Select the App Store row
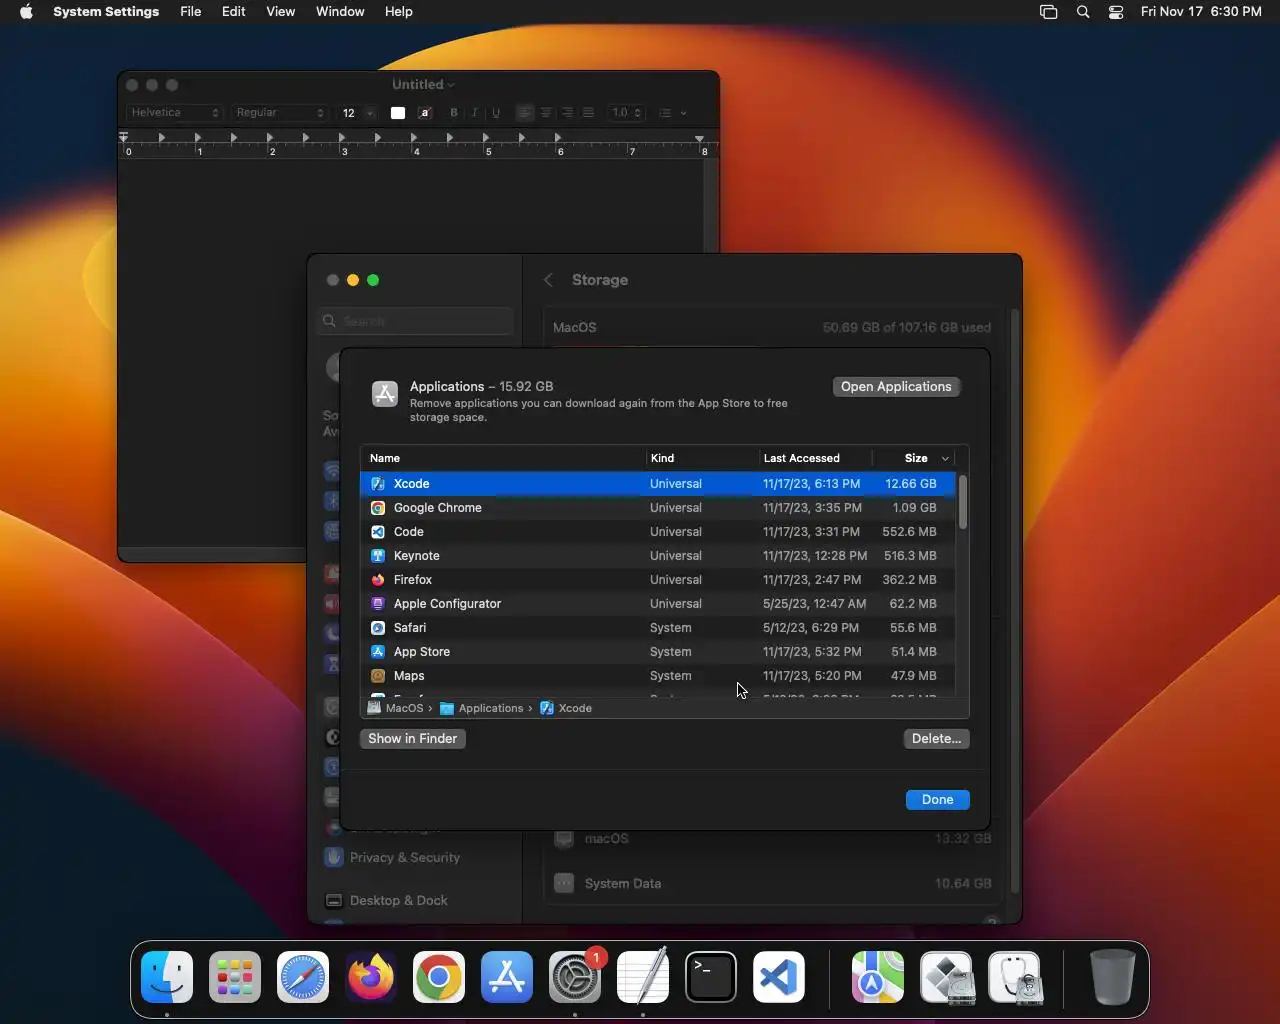Screen dimensions: 1280x1024 658,652
